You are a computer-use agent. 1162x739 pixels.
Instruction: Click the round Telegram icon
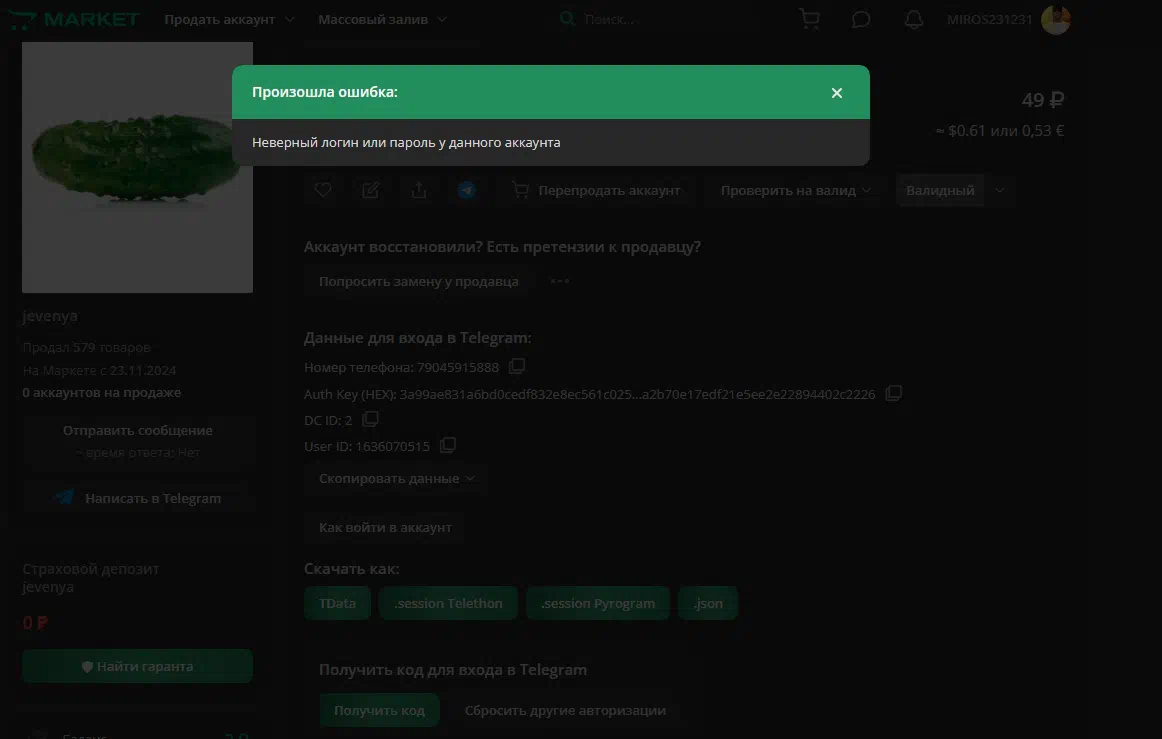tap(467, 190)
